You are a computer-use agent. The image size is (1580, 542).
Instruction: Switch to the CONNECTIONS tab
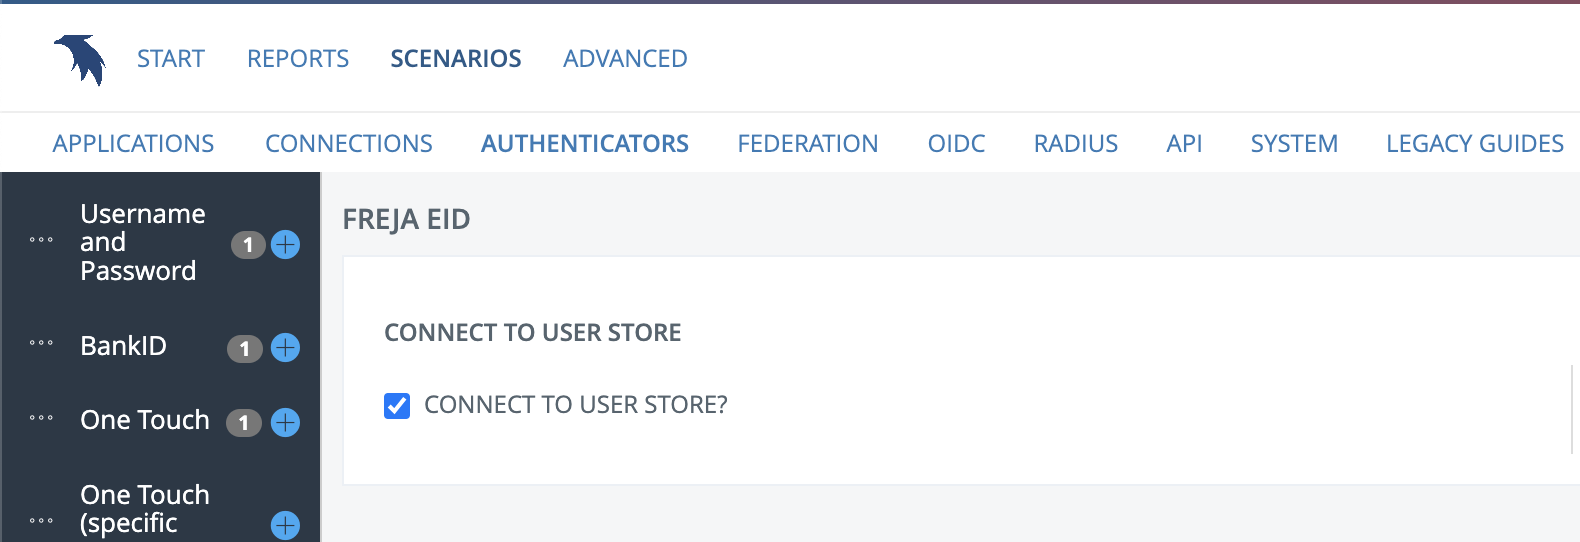click(x=349, y=144)
